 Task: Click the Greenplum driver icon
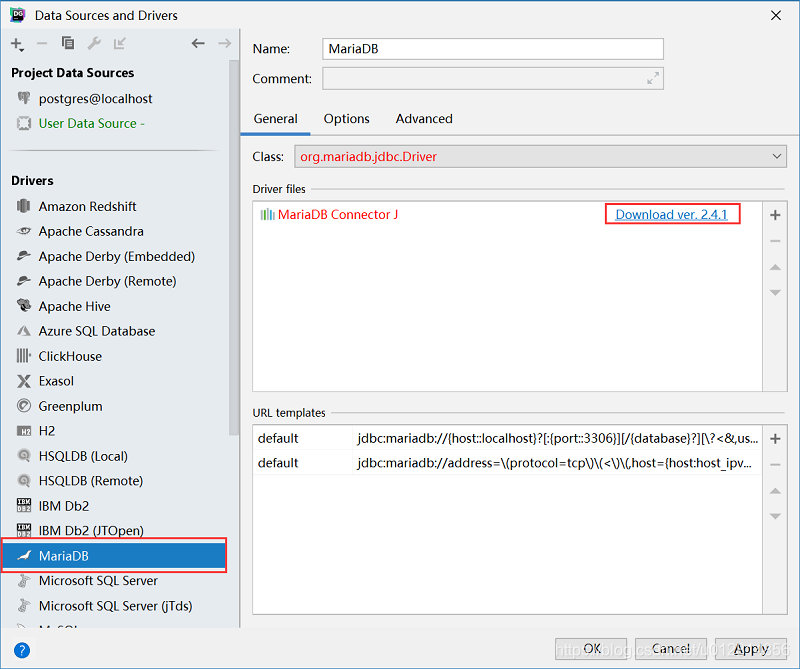tap(23, 406)
